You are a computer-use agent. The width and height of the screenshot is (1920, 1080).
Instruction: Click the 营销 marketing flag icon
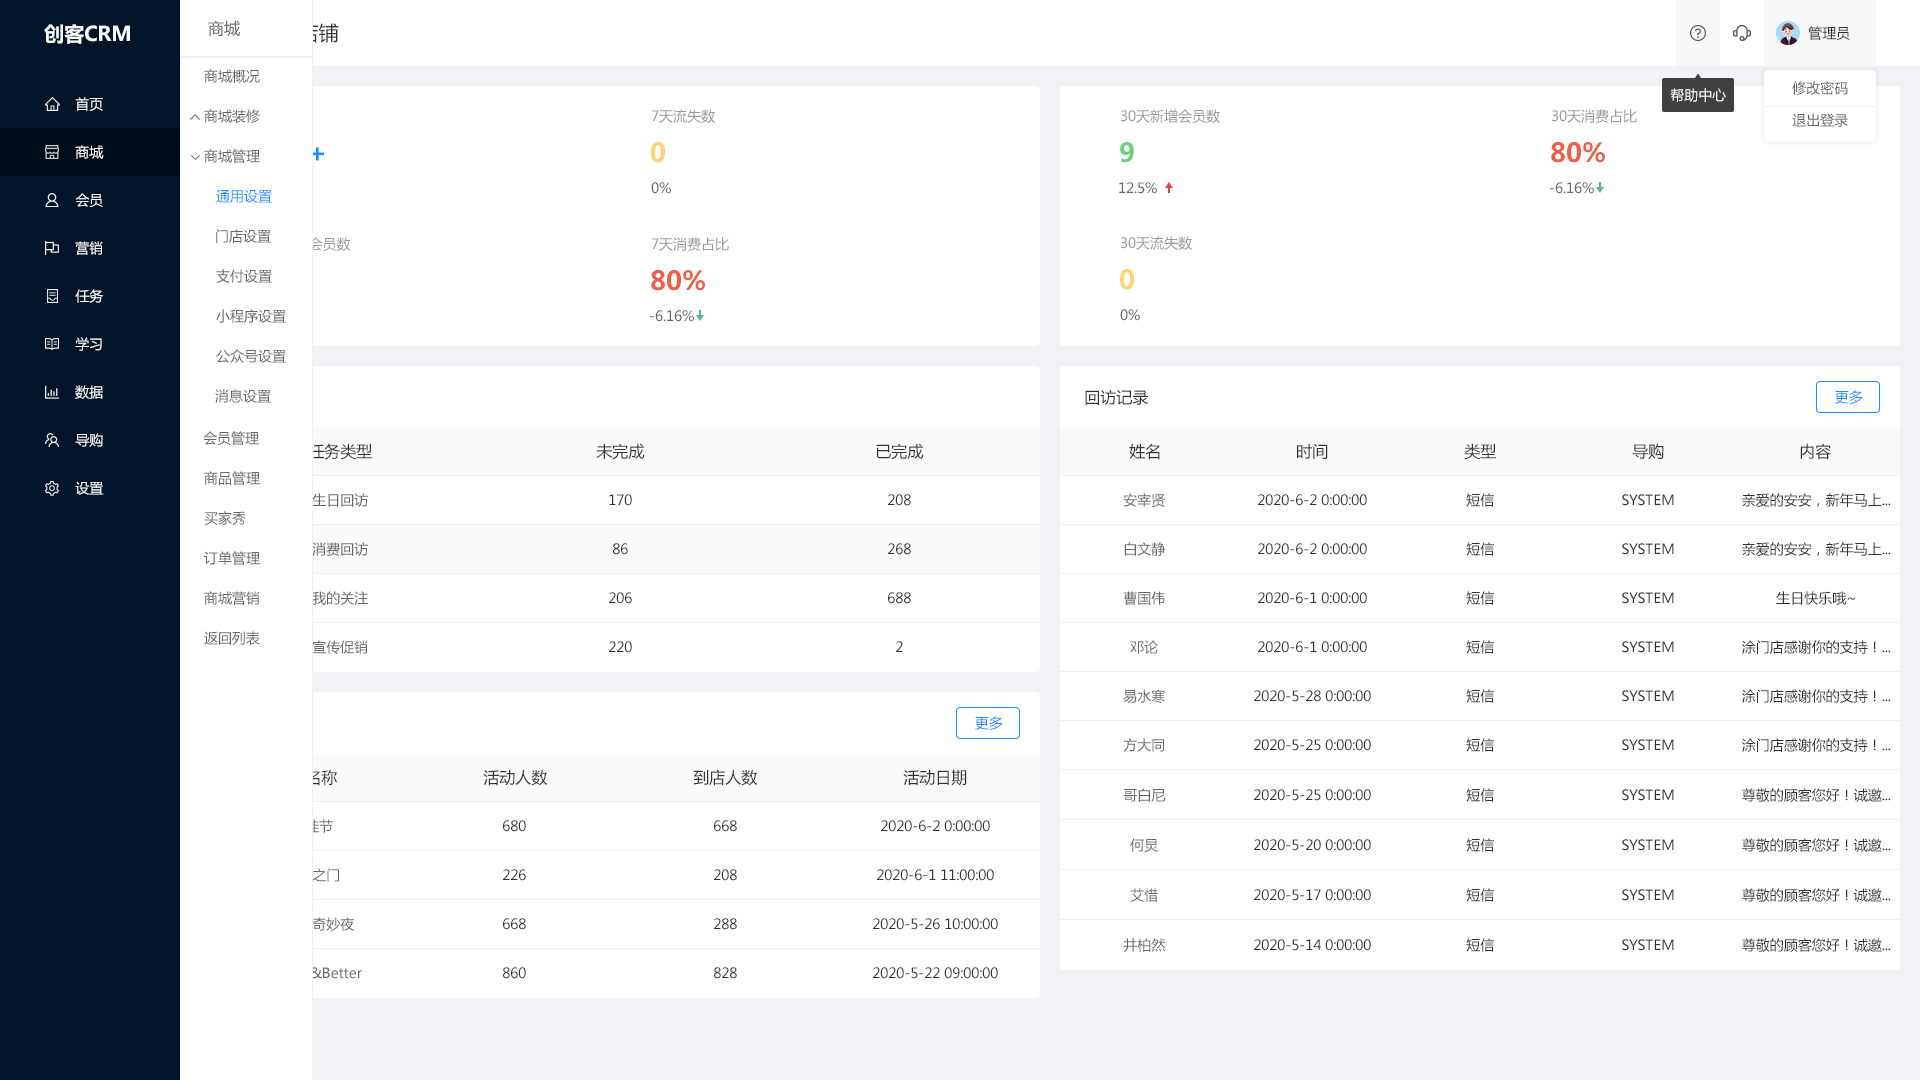(x=52, y=248)
